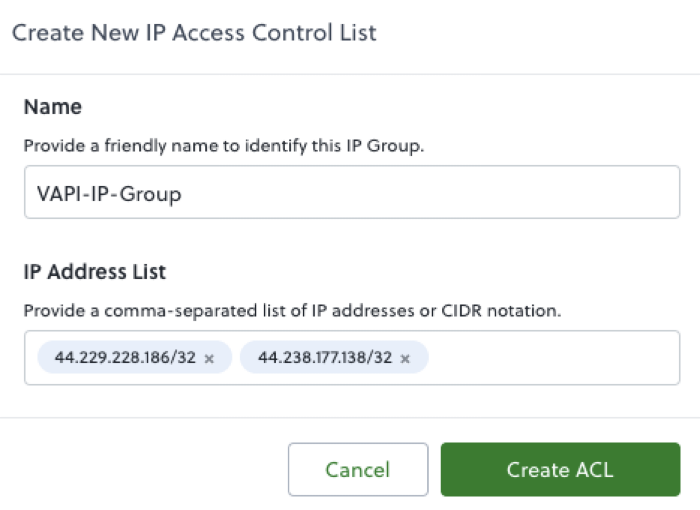Click the dialog title Create New IP Access Control List

(x=194, y=32)
